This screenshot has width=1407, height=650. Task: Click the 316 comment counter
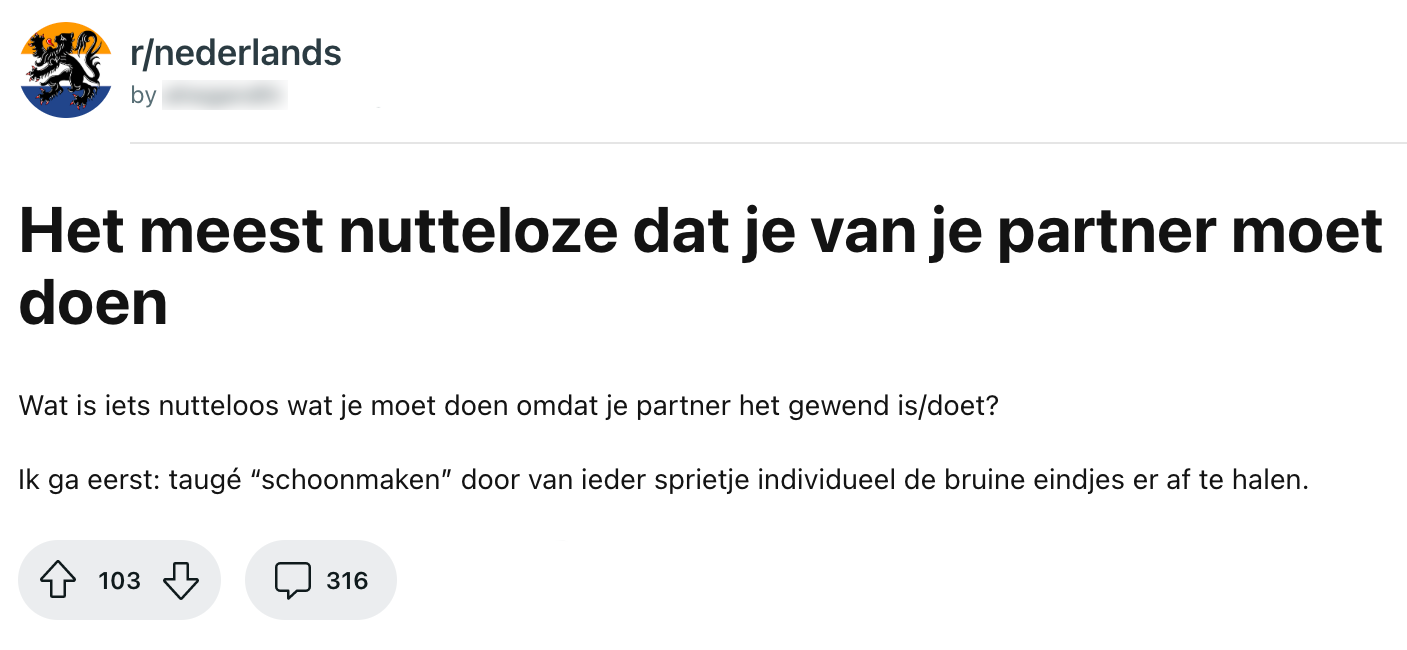(x=347, y=579)
